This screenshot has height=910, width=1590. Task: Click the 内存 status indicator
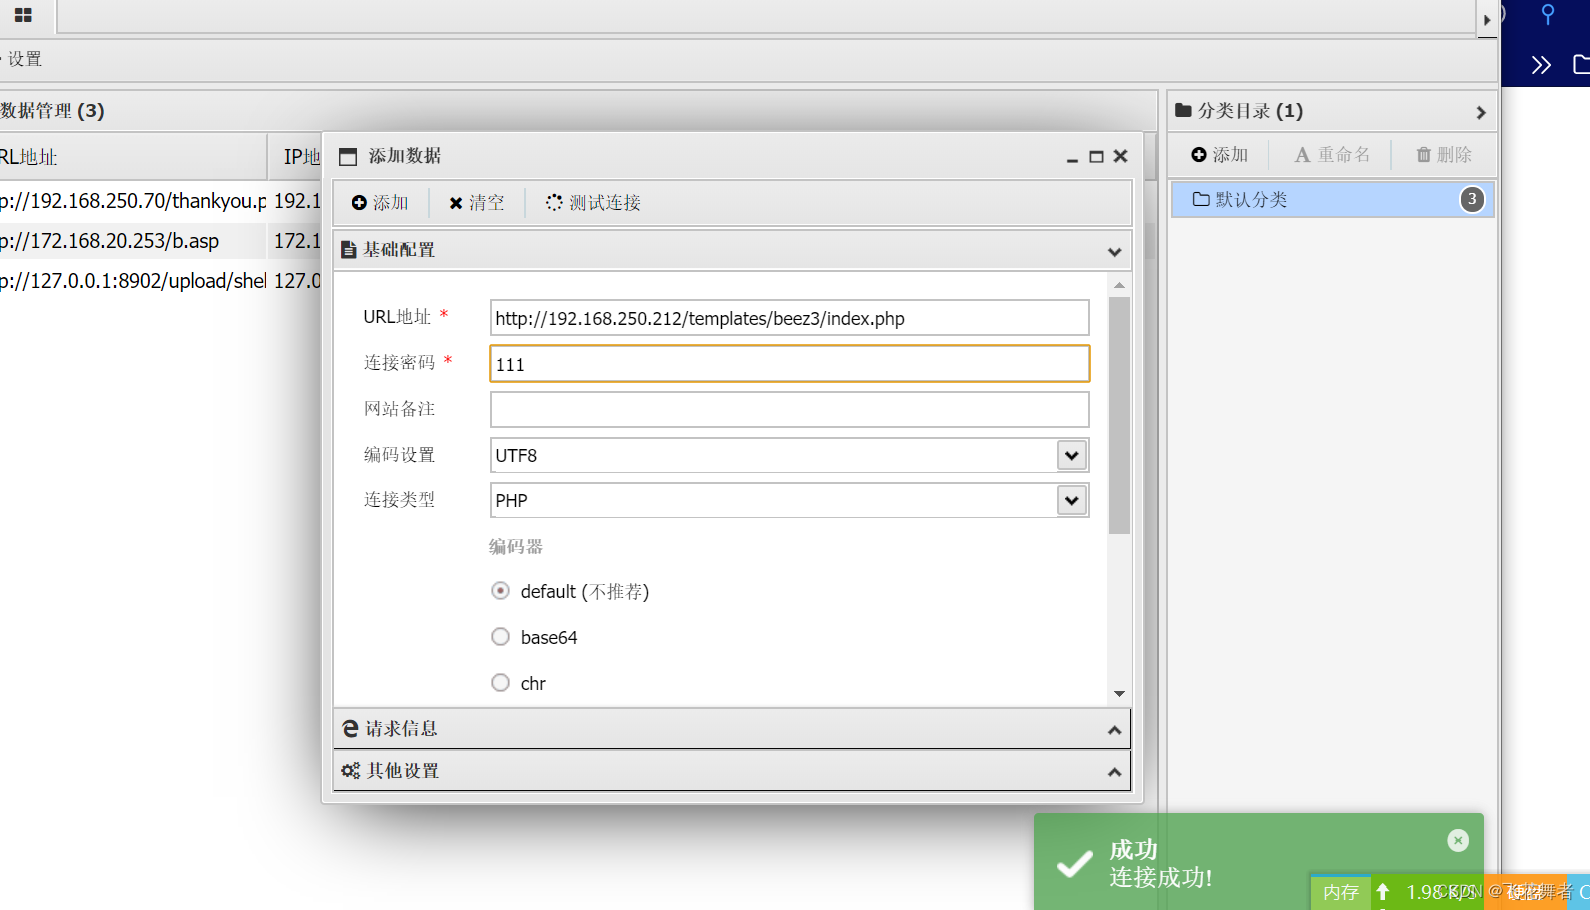coord(1341,892)
